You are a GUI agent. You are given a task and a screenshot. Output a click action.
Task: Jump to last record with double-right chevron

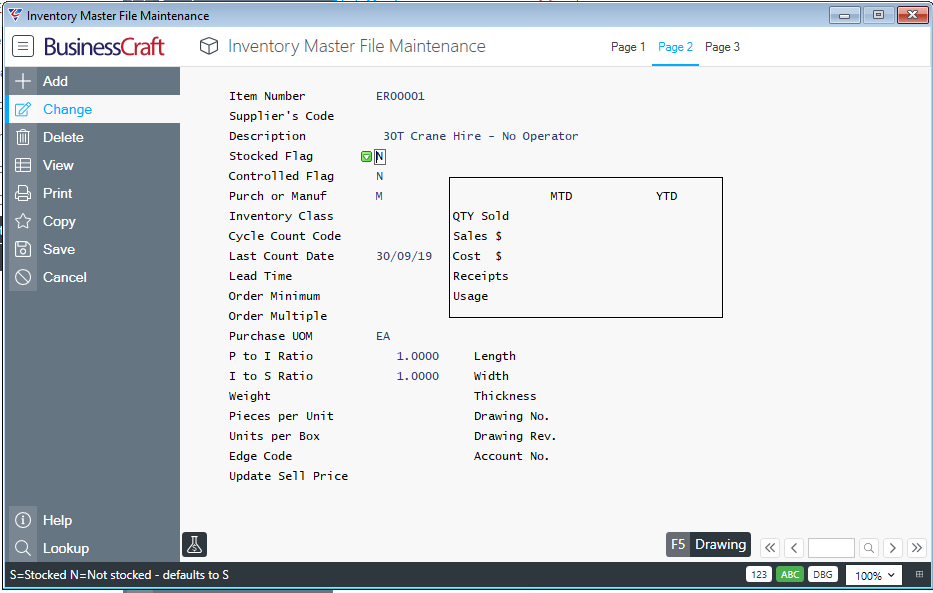coord(916,548)
